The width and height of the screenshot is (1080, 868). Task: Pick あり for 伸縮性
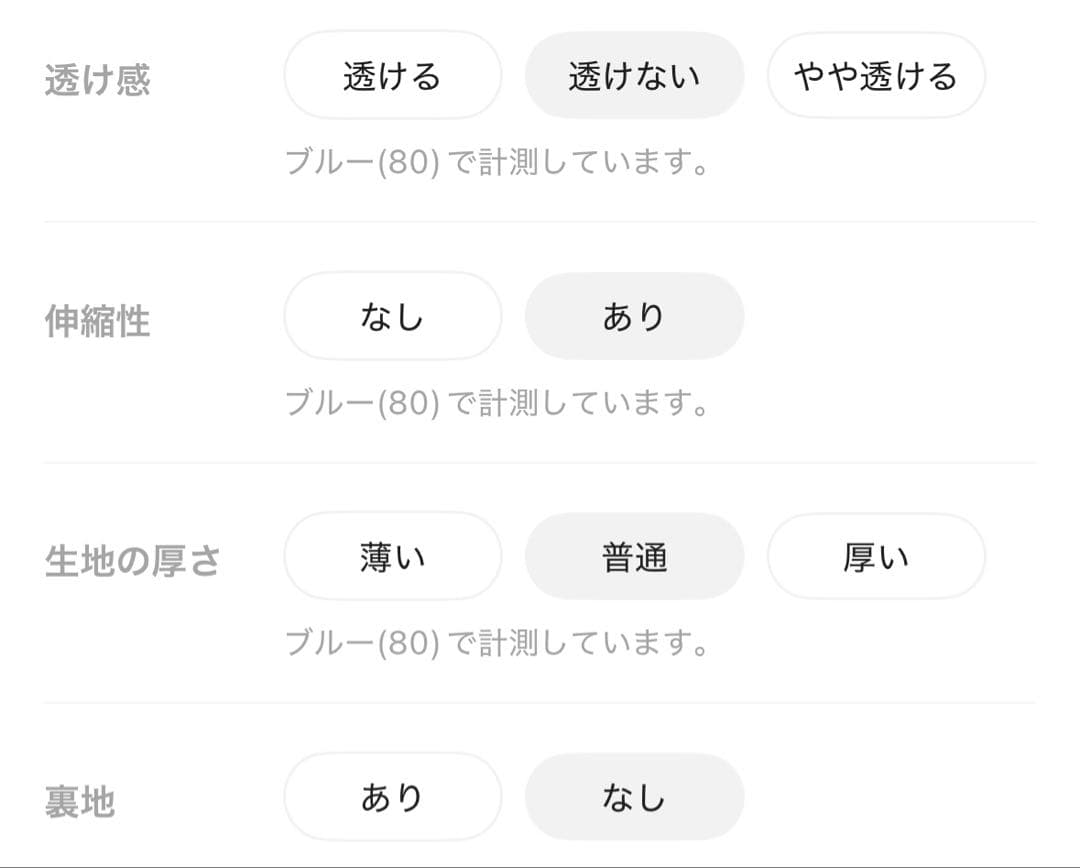pos(634,316)
